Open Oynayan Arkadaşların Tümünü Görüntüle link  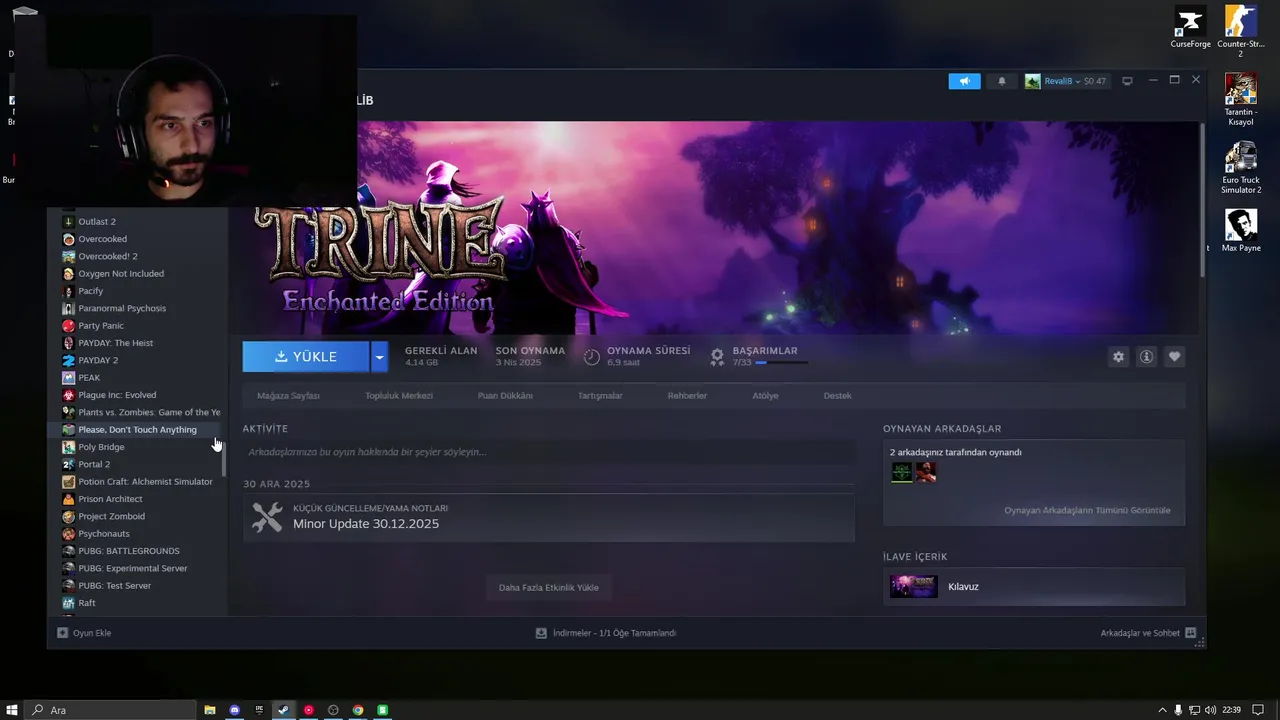tap(1087, 510)
